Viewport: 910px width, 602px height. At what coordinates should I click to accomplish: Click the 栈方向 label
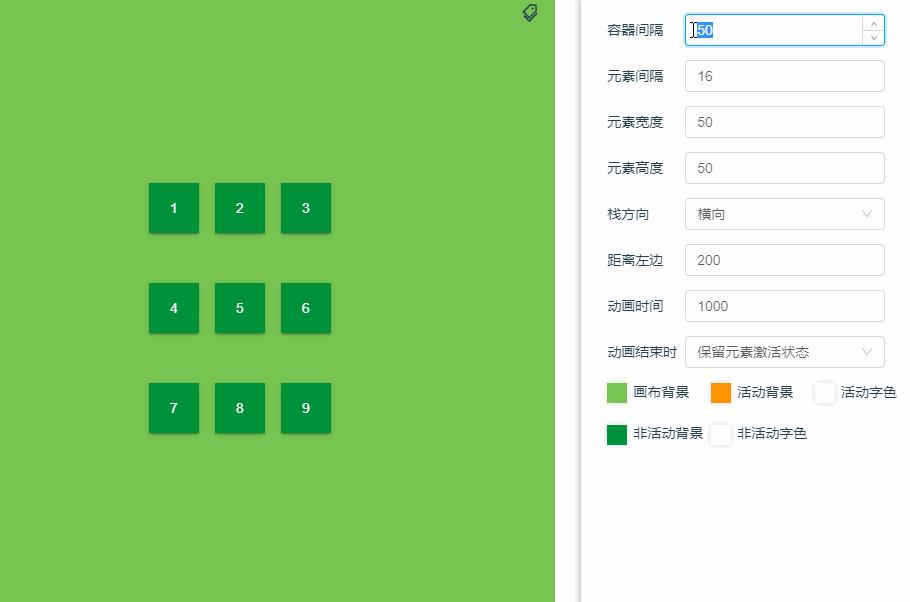point(628,214)
